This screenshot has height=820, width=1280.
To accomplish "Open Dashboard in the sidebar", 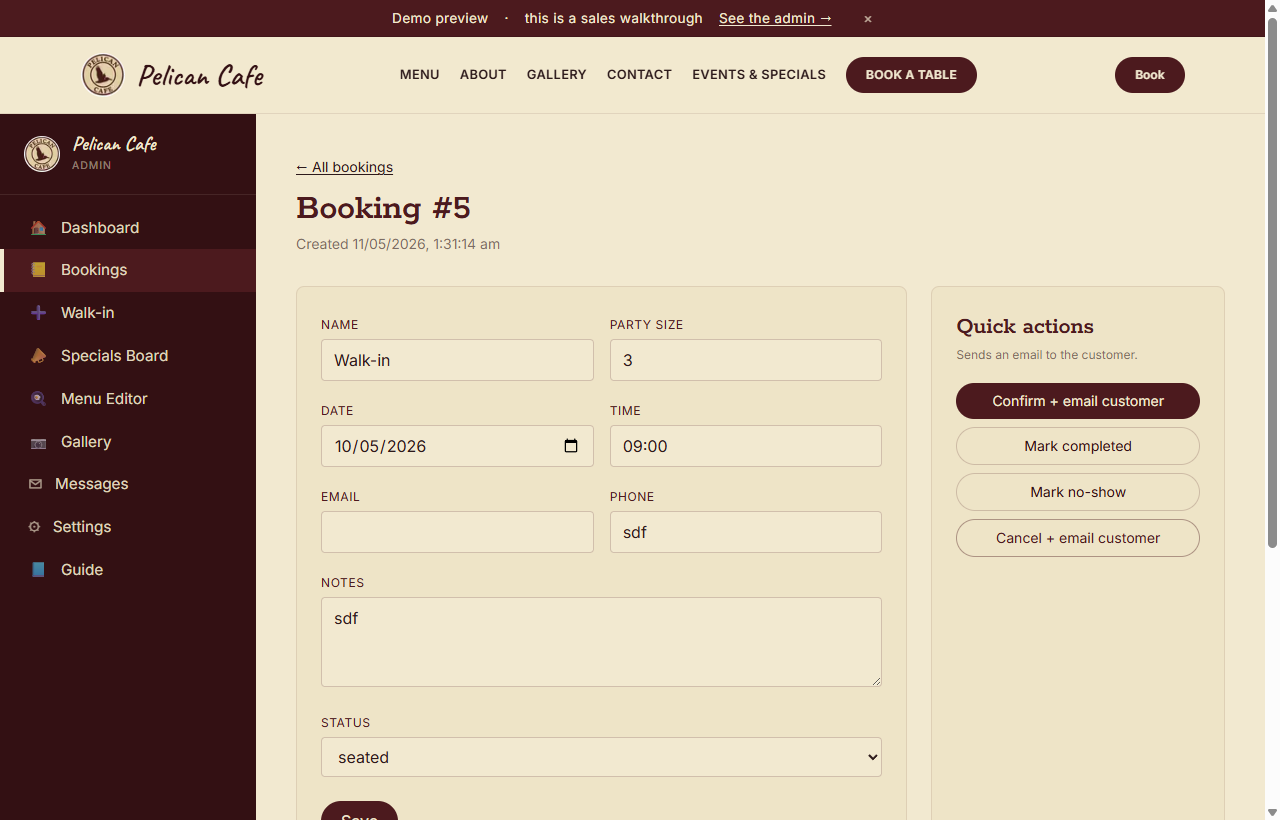I will click(128, 228).
